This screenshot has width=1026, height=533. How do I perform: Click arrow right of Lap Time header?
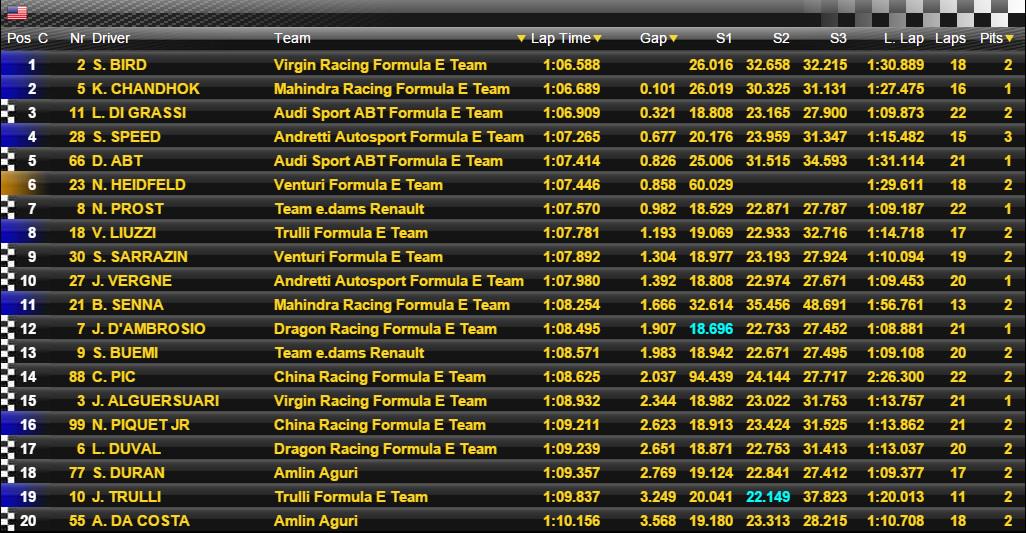597,39
